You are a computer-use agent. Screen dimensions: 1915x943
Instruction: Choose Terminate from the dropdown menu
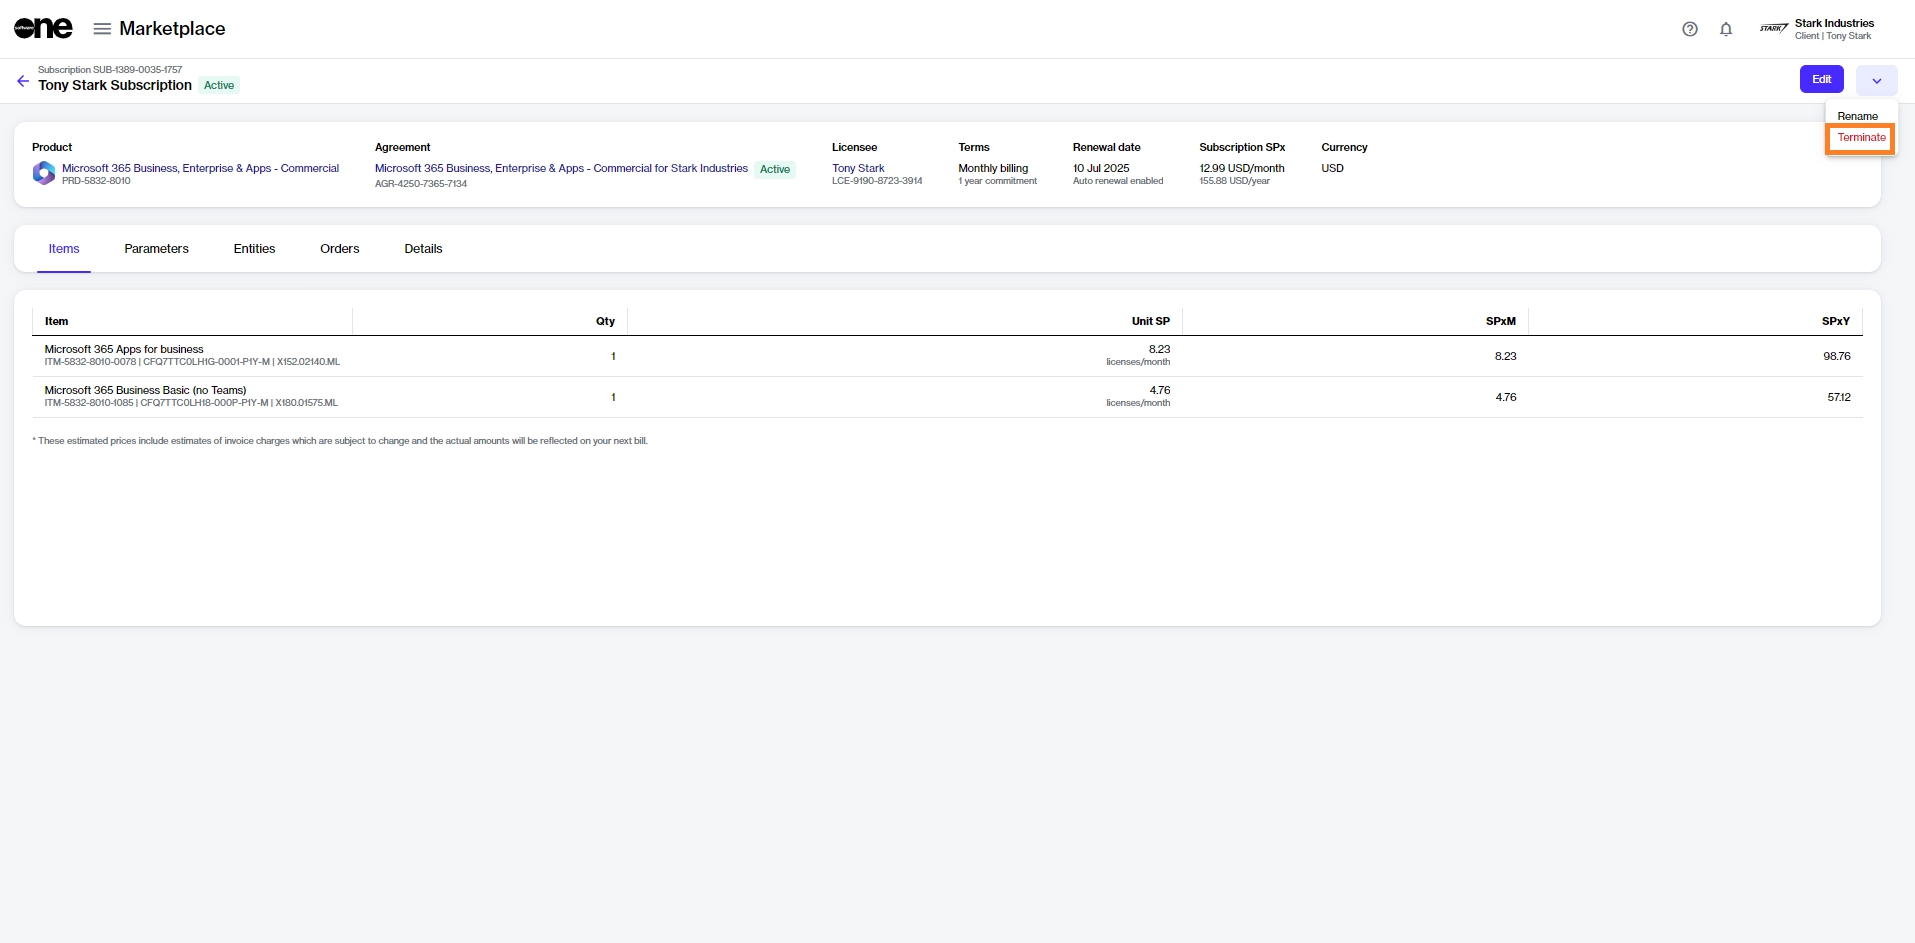[x=1860, y=138]
